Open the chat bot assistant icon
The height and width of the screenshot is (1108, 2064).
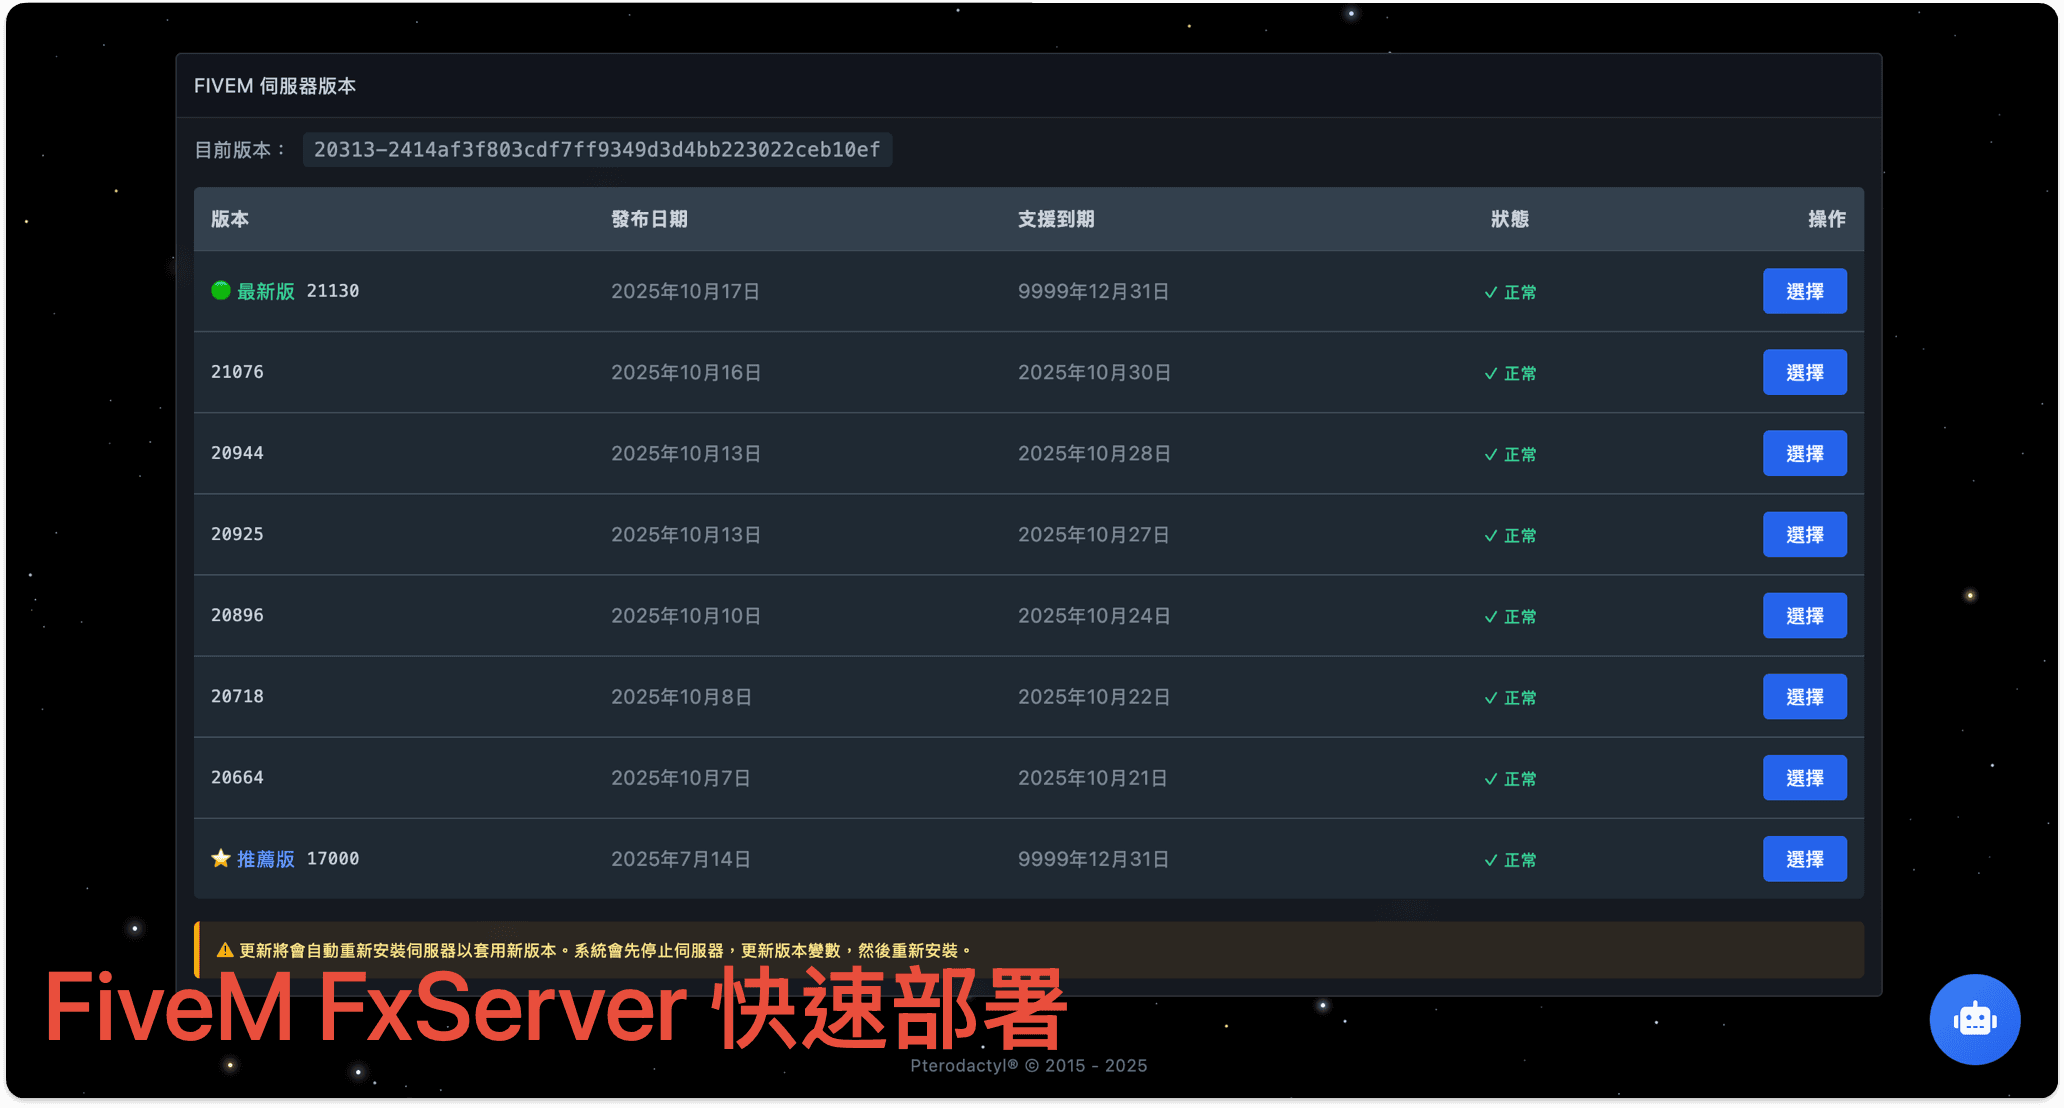click(x=1975, y=1019)
